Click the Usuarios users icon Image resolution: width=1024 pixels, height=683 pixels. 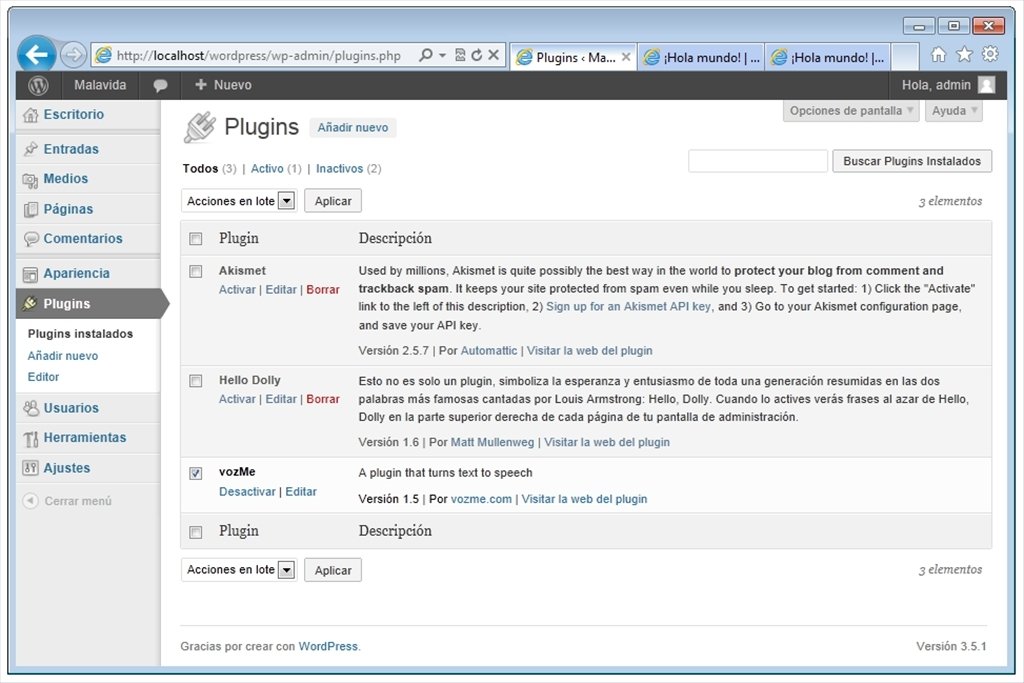pos(31,408)
